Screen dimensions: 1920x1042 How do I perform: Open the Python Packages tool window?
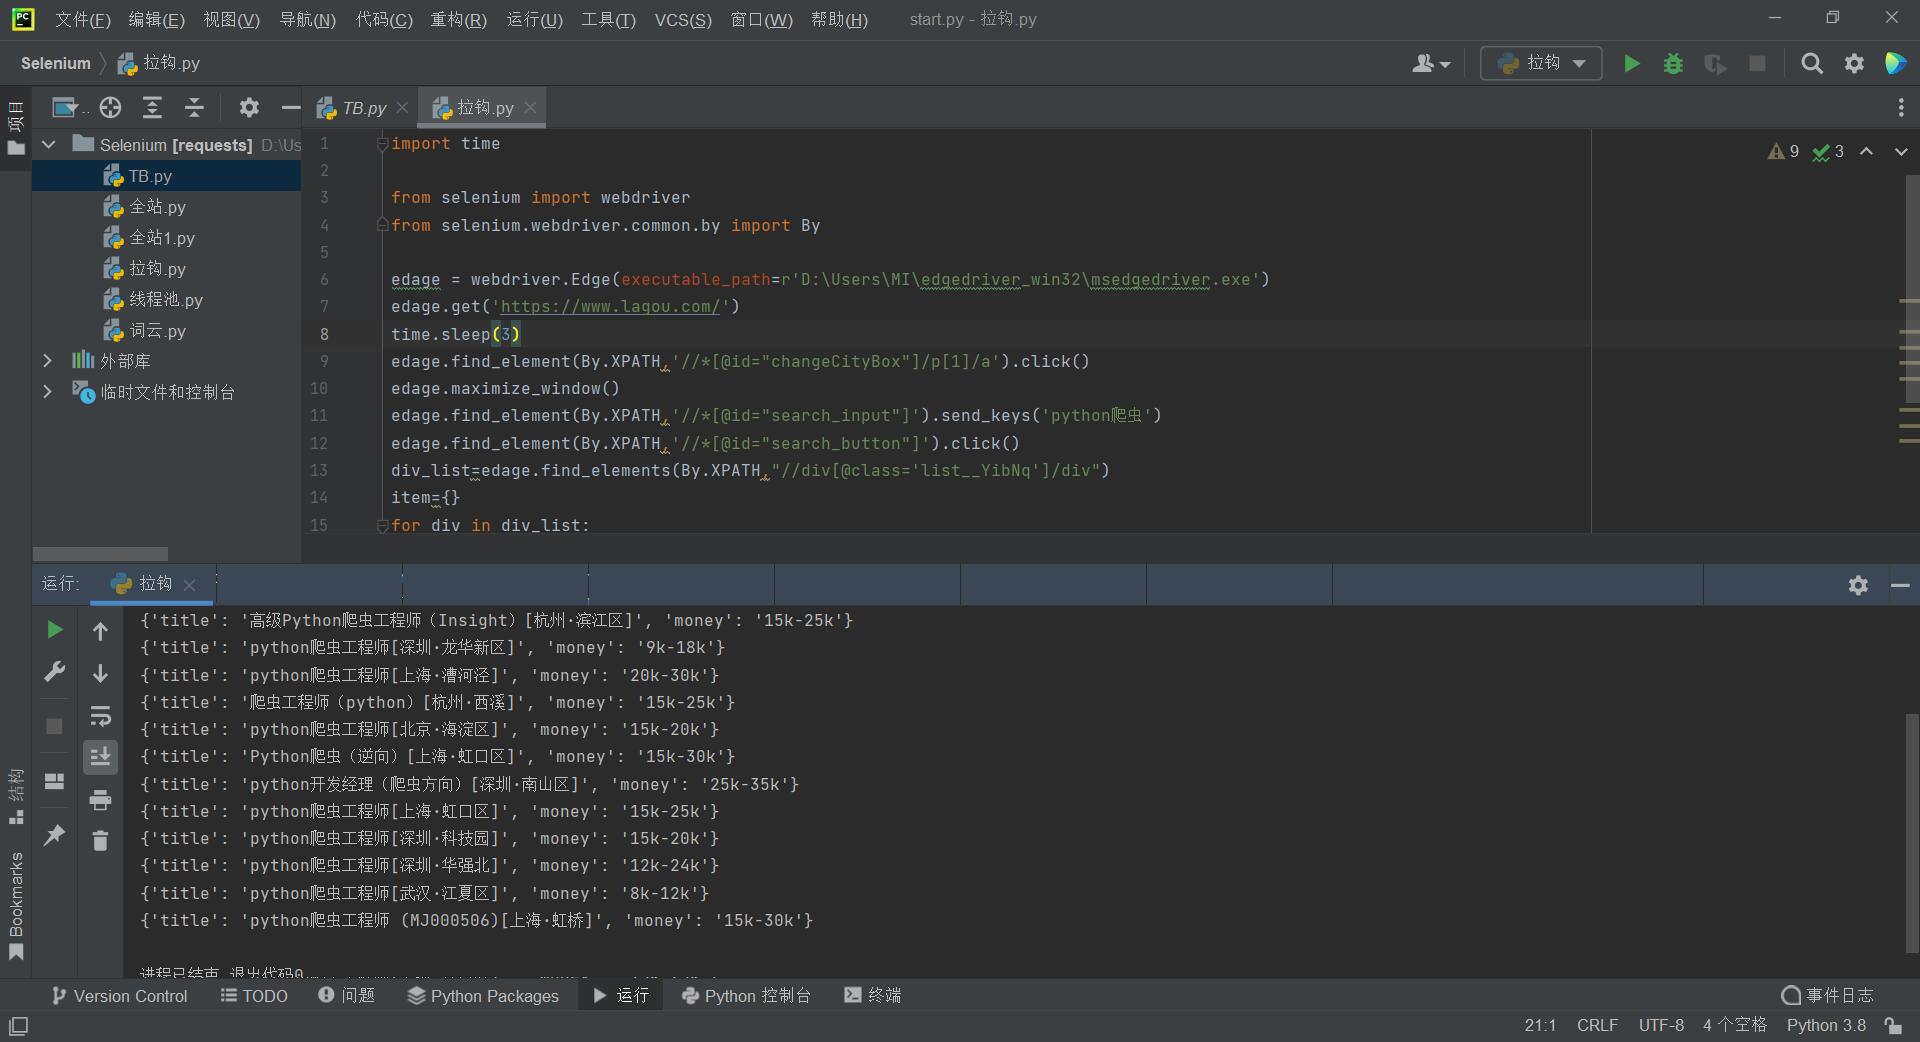pos(483,996)
